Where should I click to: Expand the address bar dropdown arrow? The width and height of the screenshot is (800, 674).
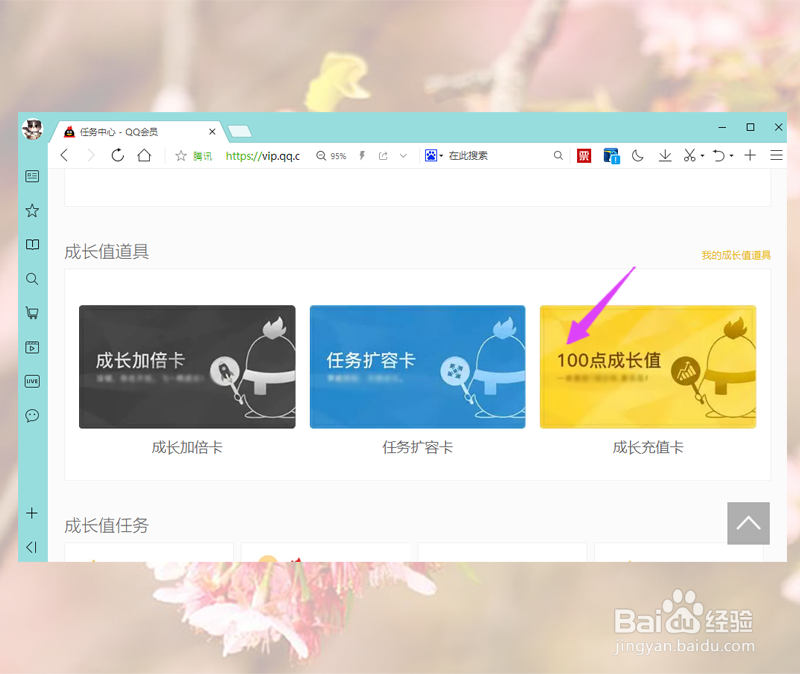(403, 156)
